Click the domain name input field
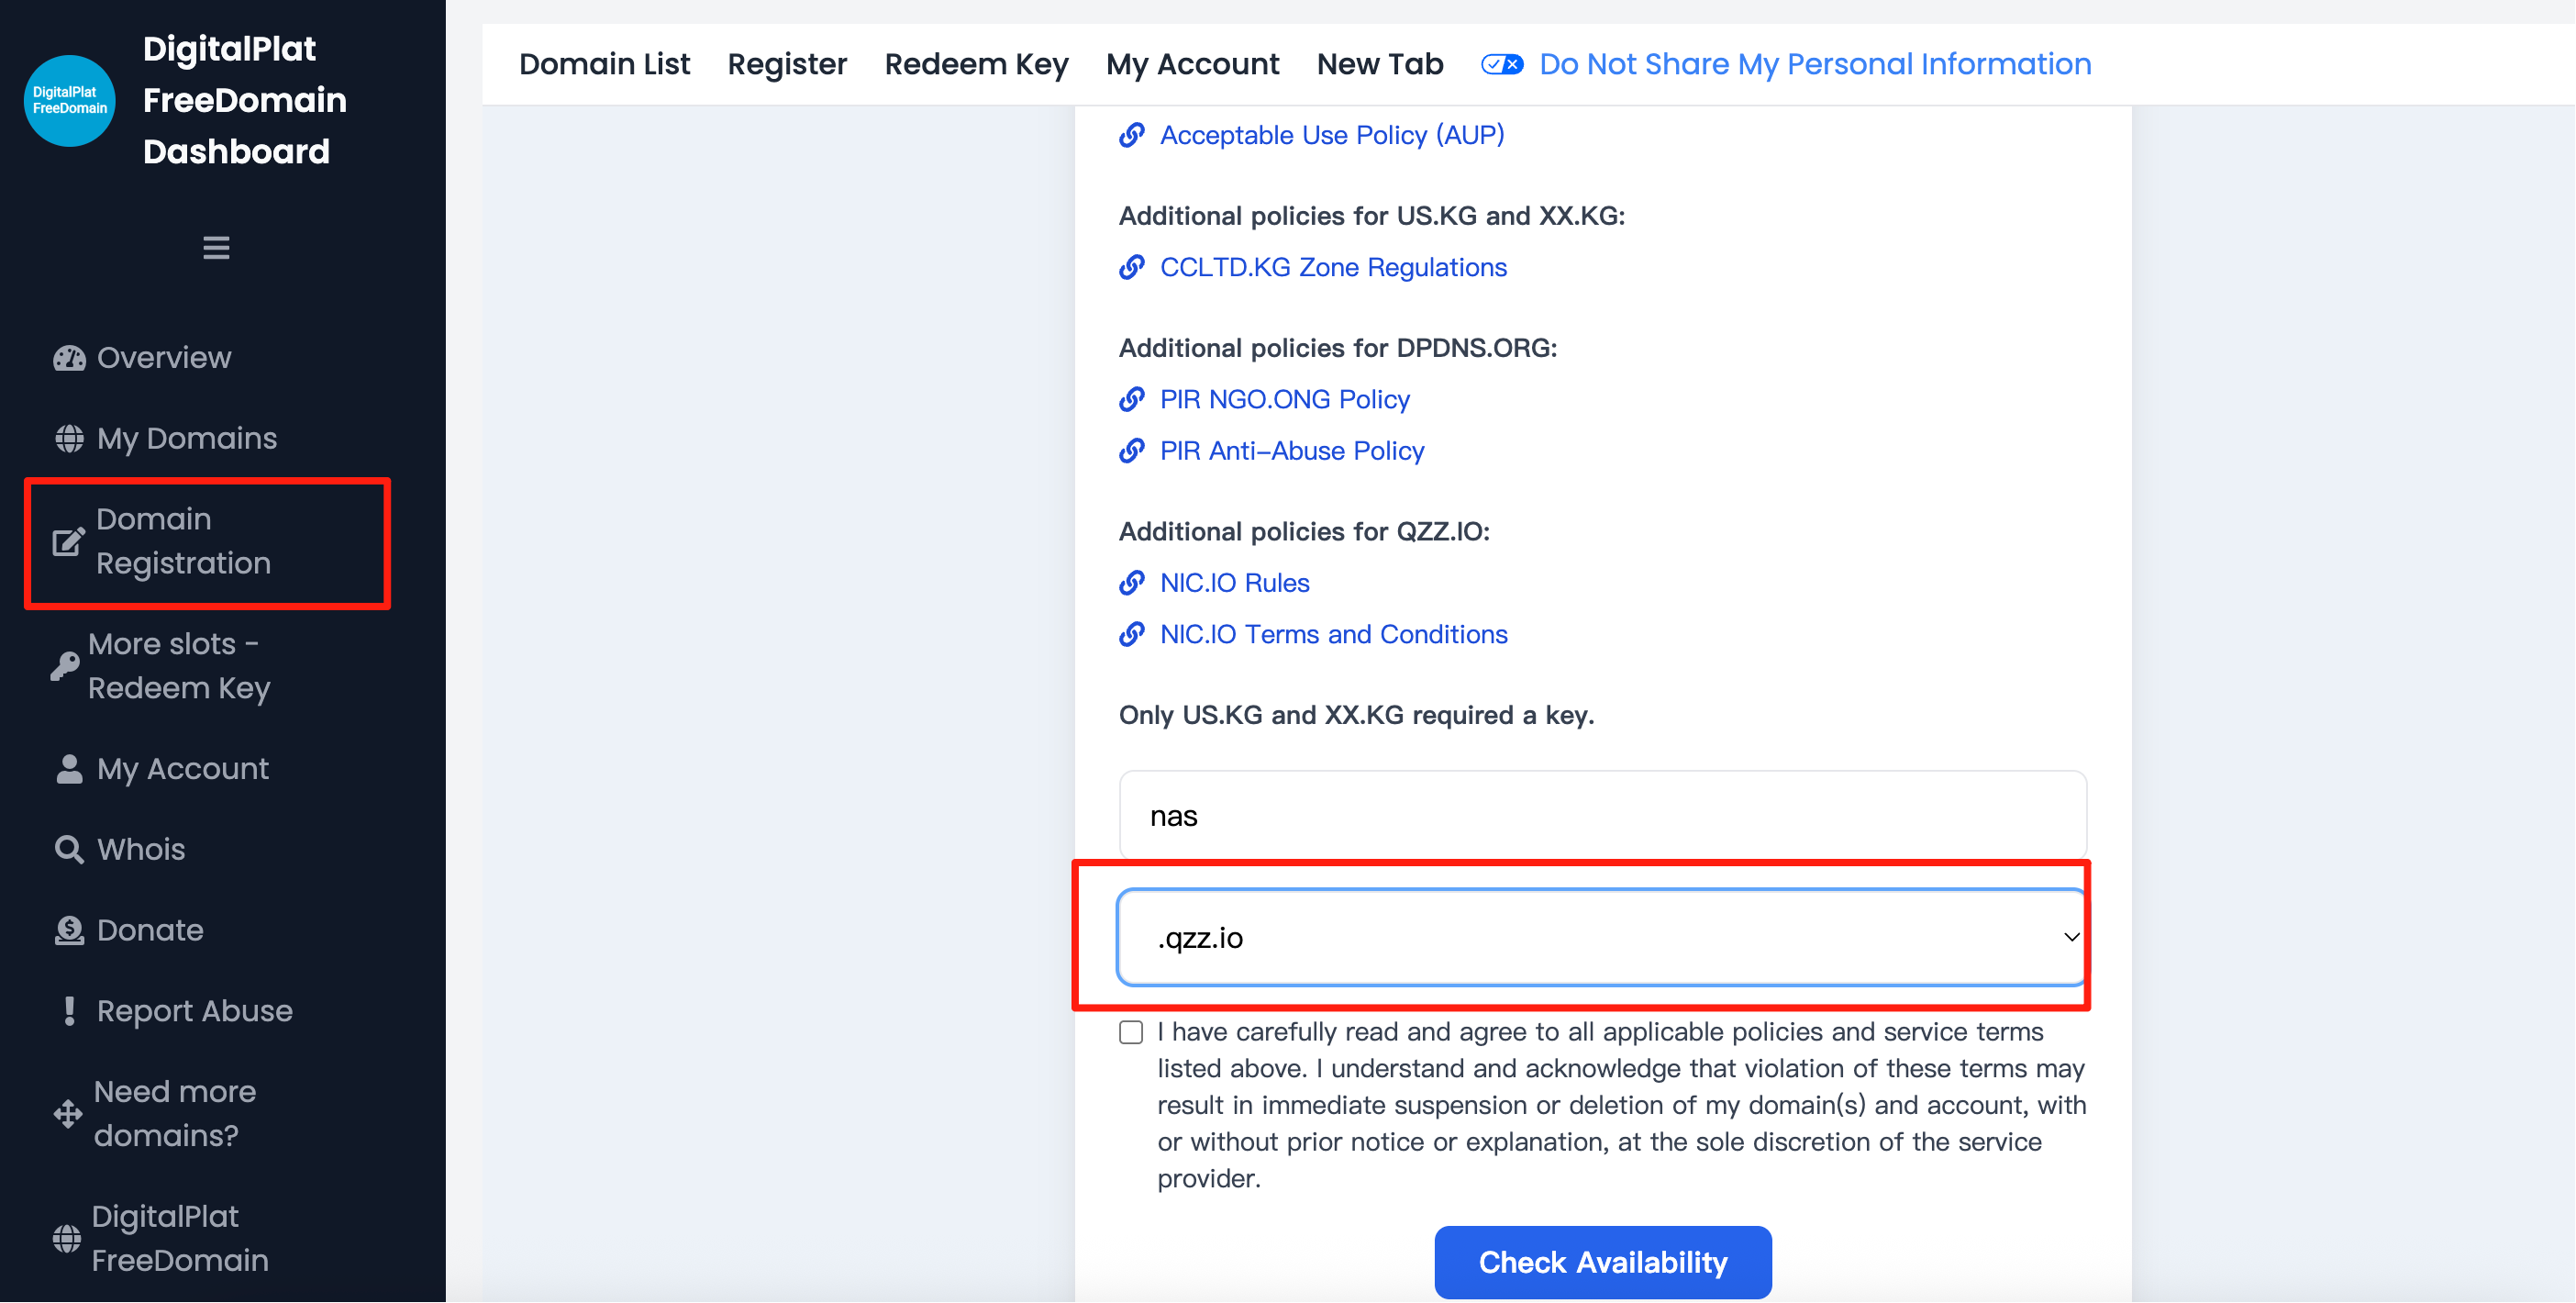Screen dimensions: 2576x1303 click(x=1602, y=816)
